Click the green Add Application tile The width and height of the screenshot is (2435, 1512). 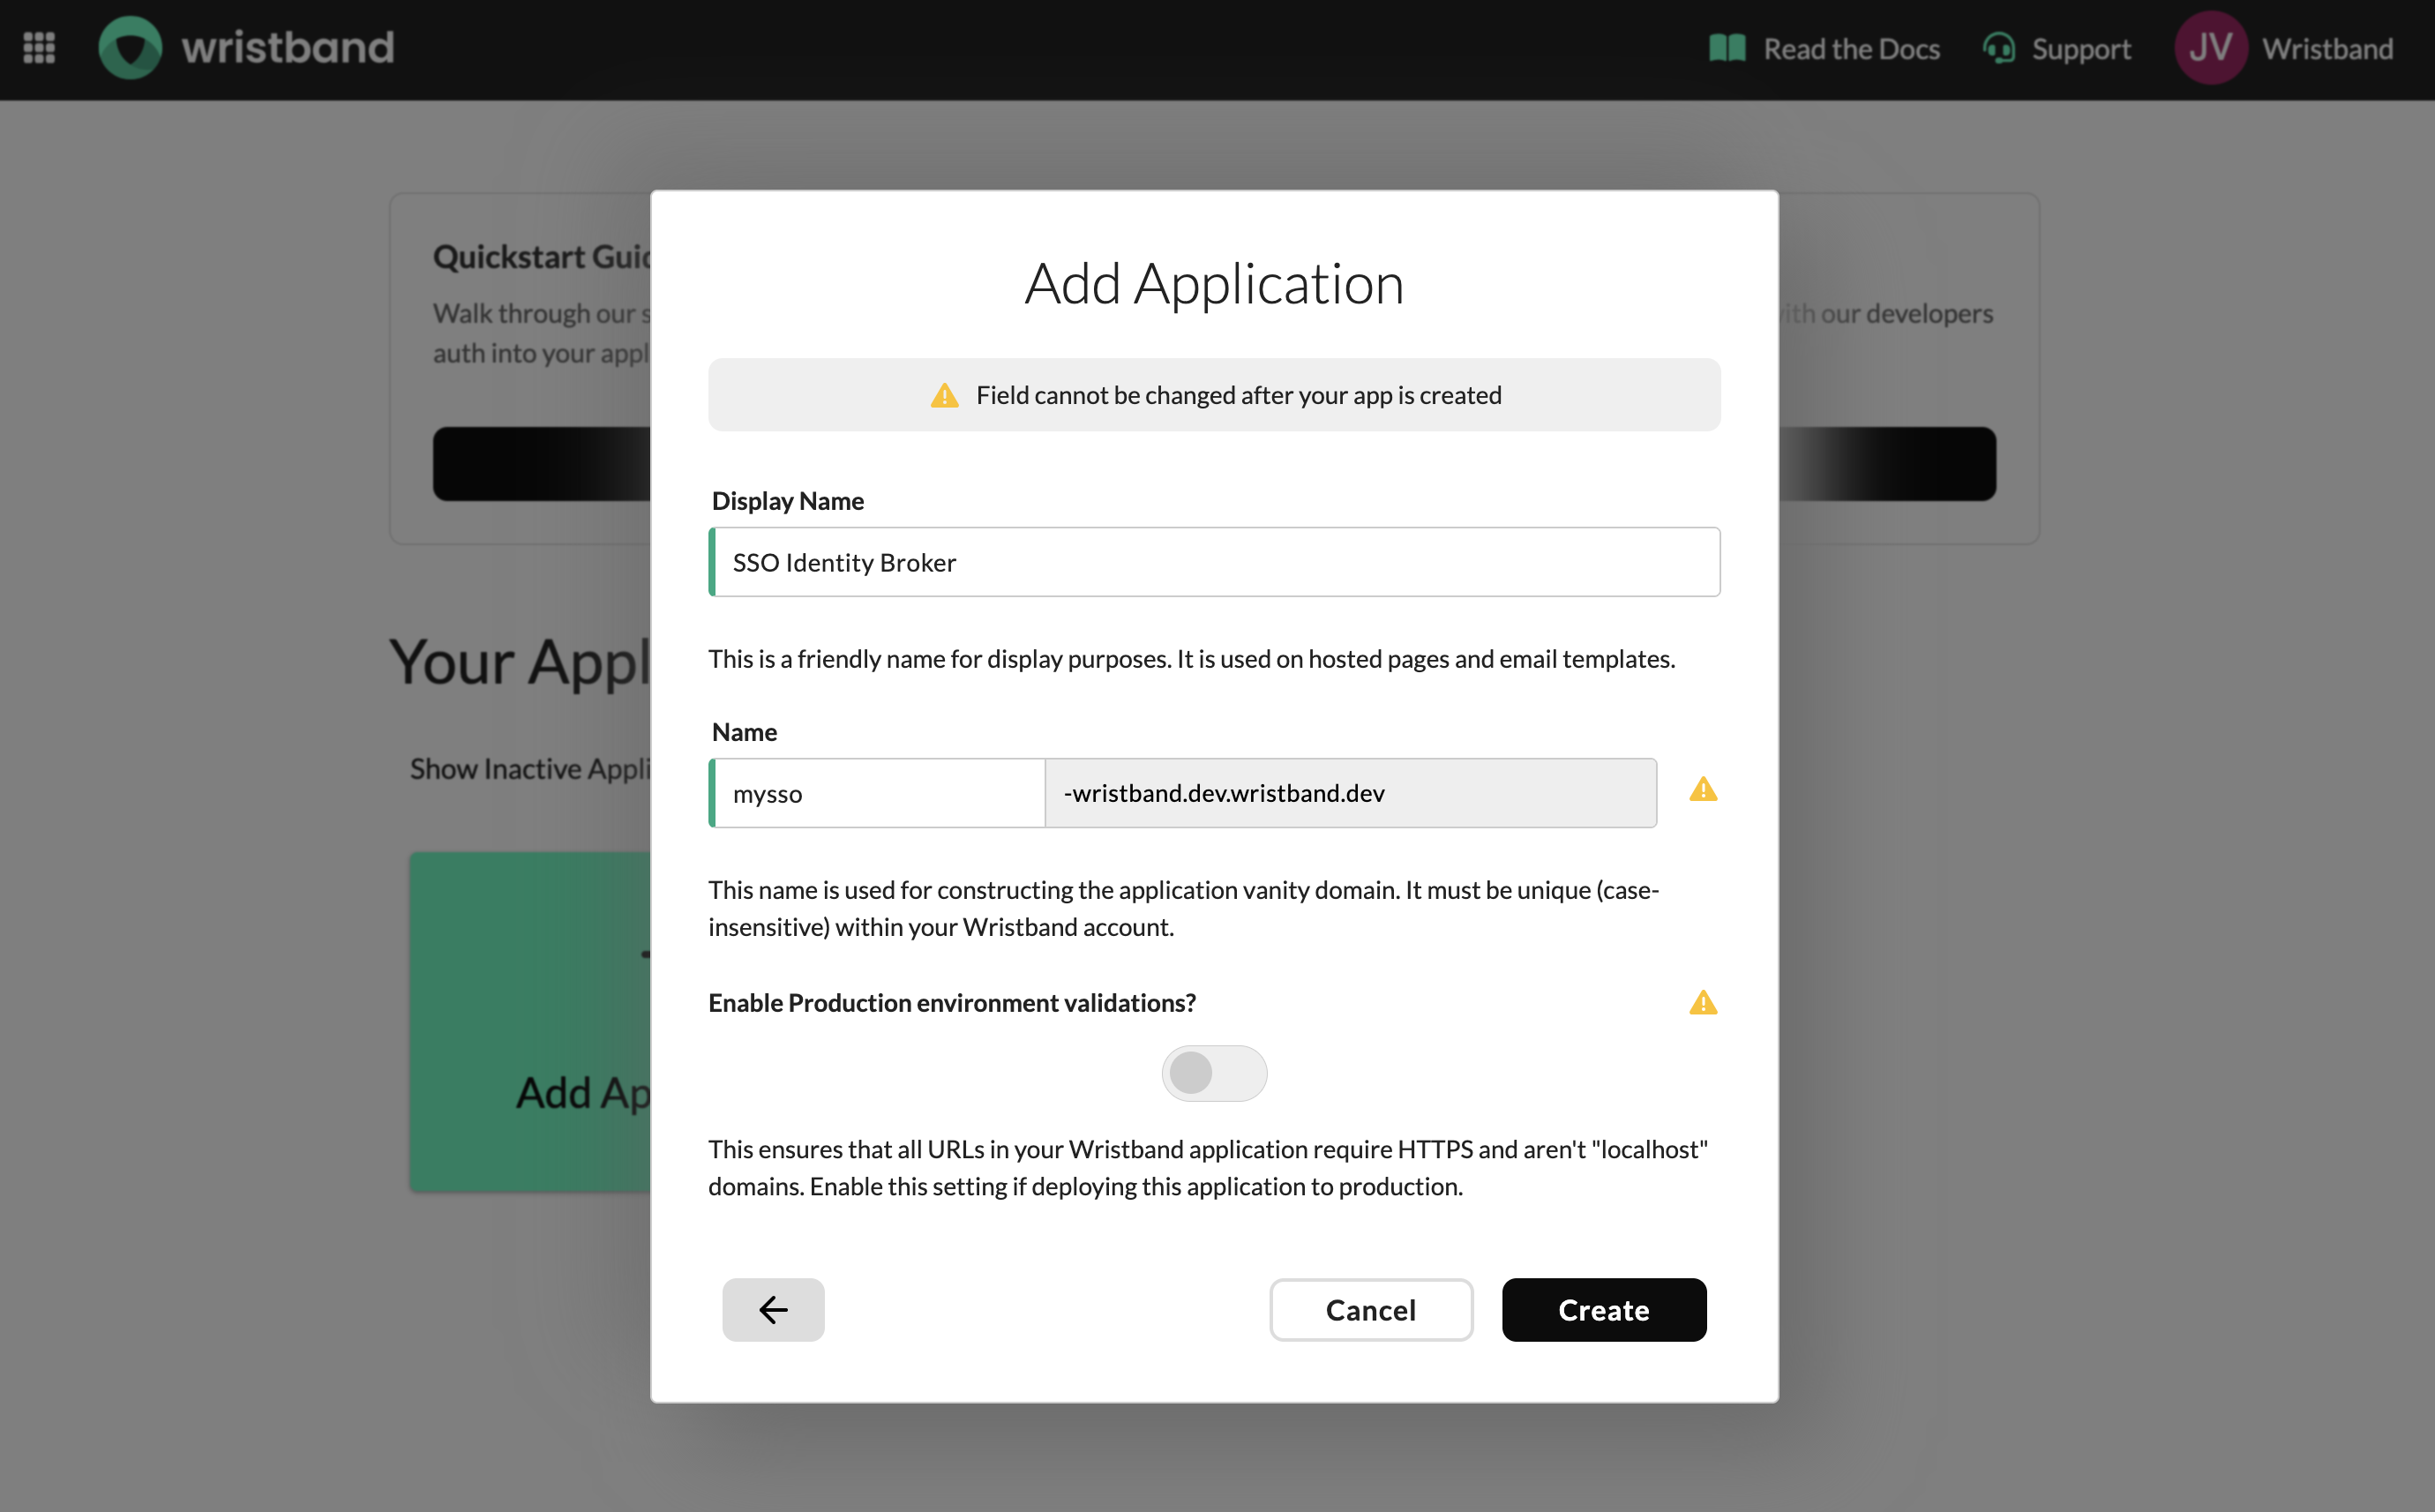coord(530,1020)
